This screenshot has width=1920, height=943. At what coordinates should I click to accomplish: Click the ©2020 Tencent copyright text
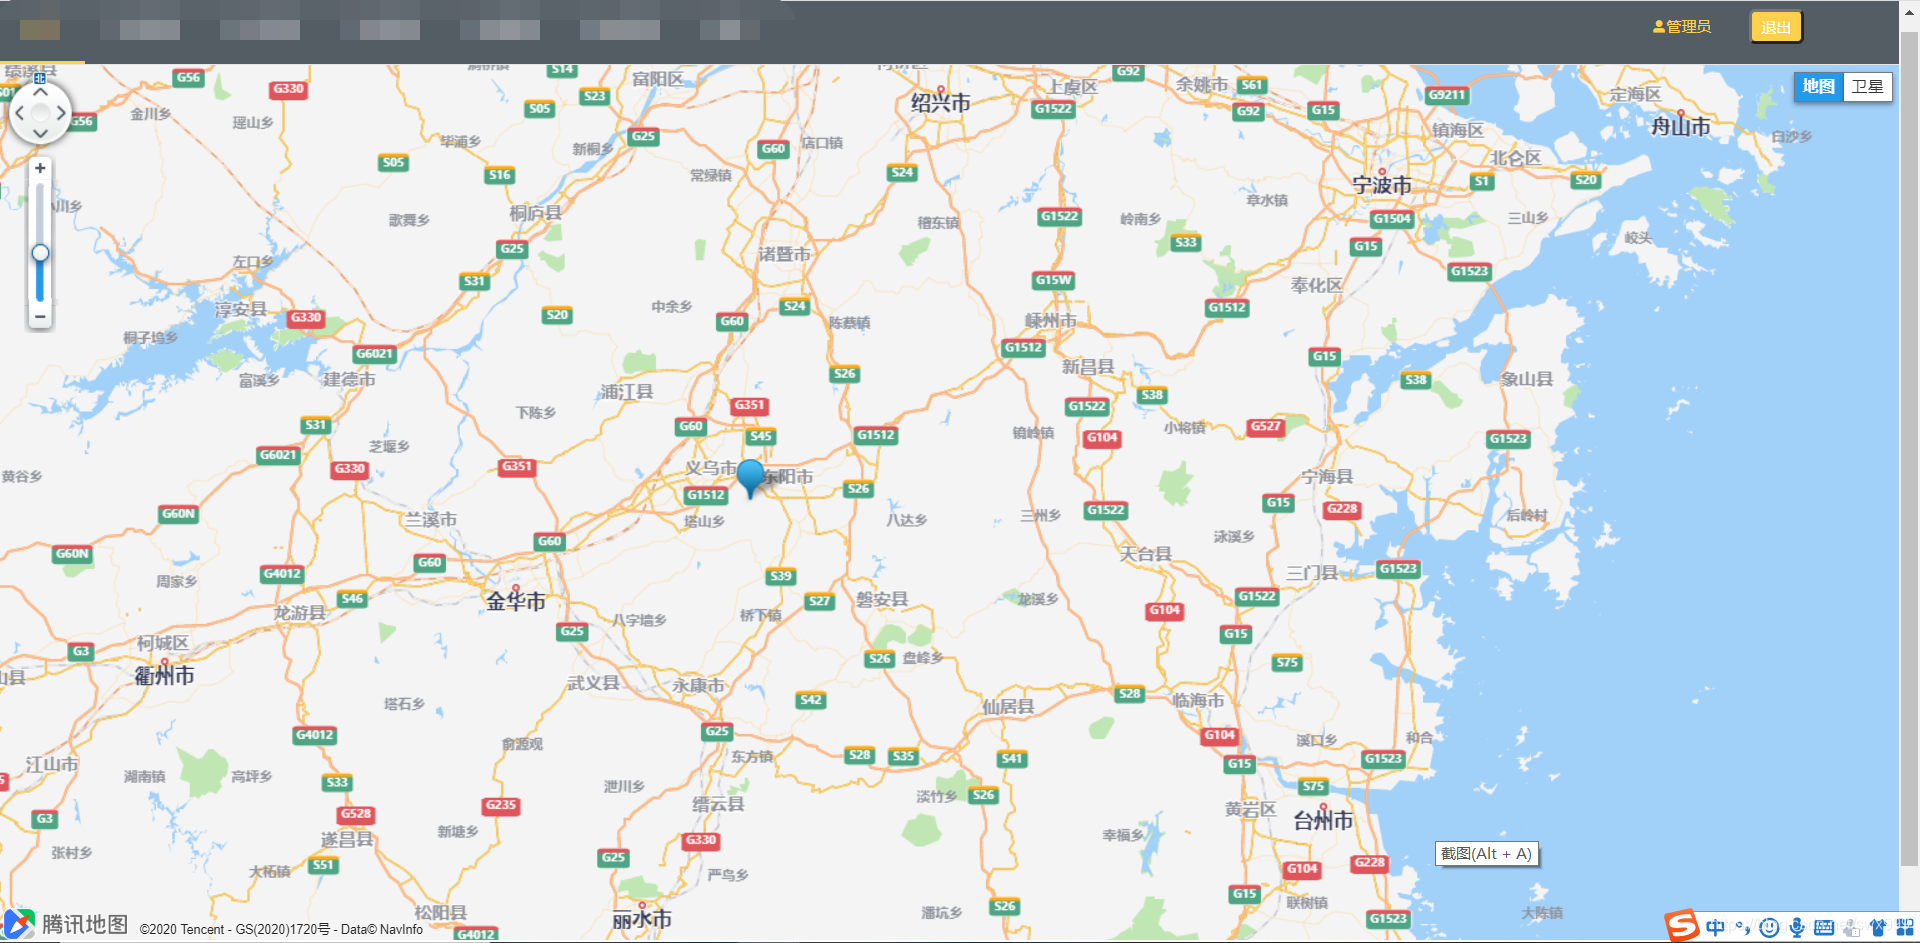(281, 929)
